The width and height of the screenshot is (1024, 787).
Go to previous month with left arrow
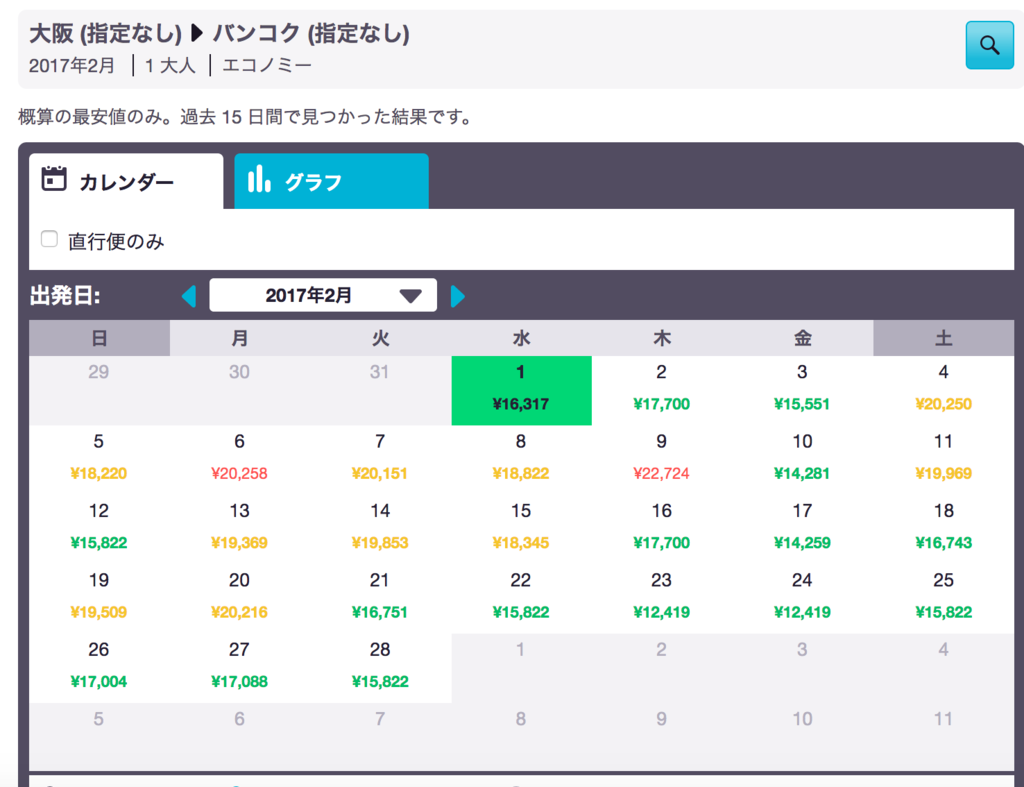189,296
